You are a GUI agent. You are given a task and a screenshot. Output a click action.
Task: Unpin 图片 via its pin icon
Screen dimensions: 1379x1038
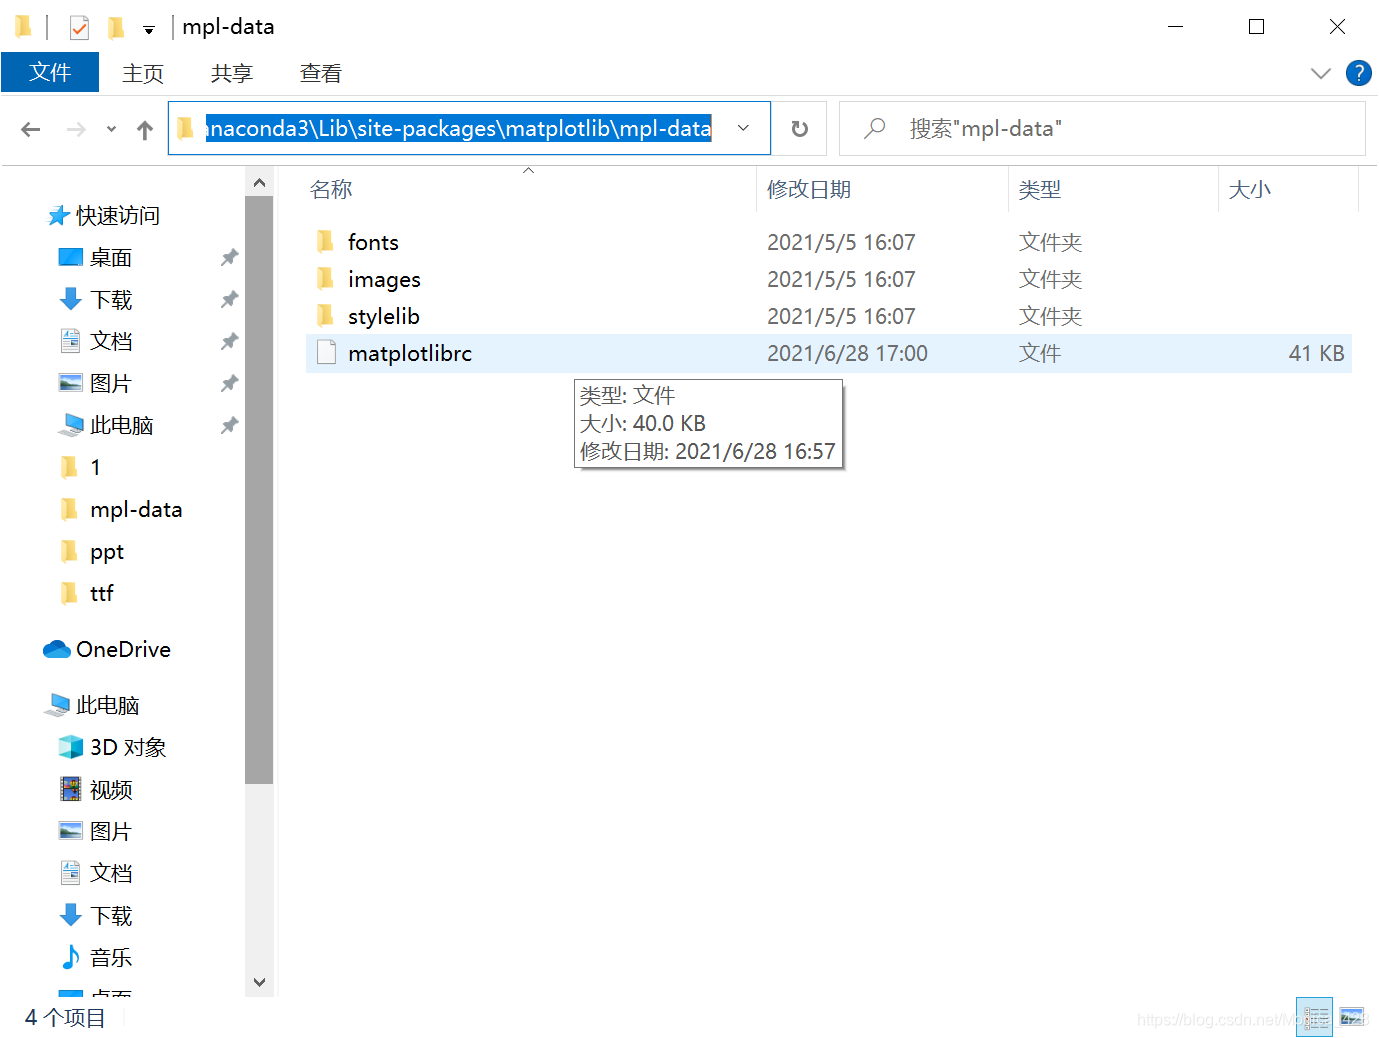tap(229, 384)
